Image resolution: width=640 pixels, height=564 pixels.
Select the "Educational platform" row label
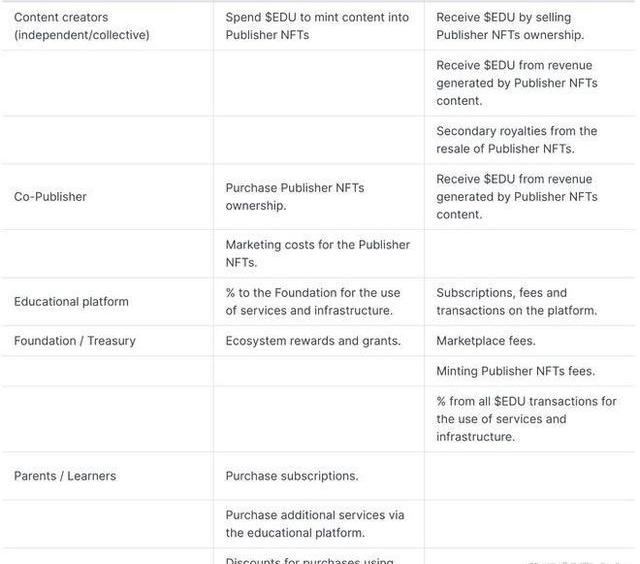[71, 302]
